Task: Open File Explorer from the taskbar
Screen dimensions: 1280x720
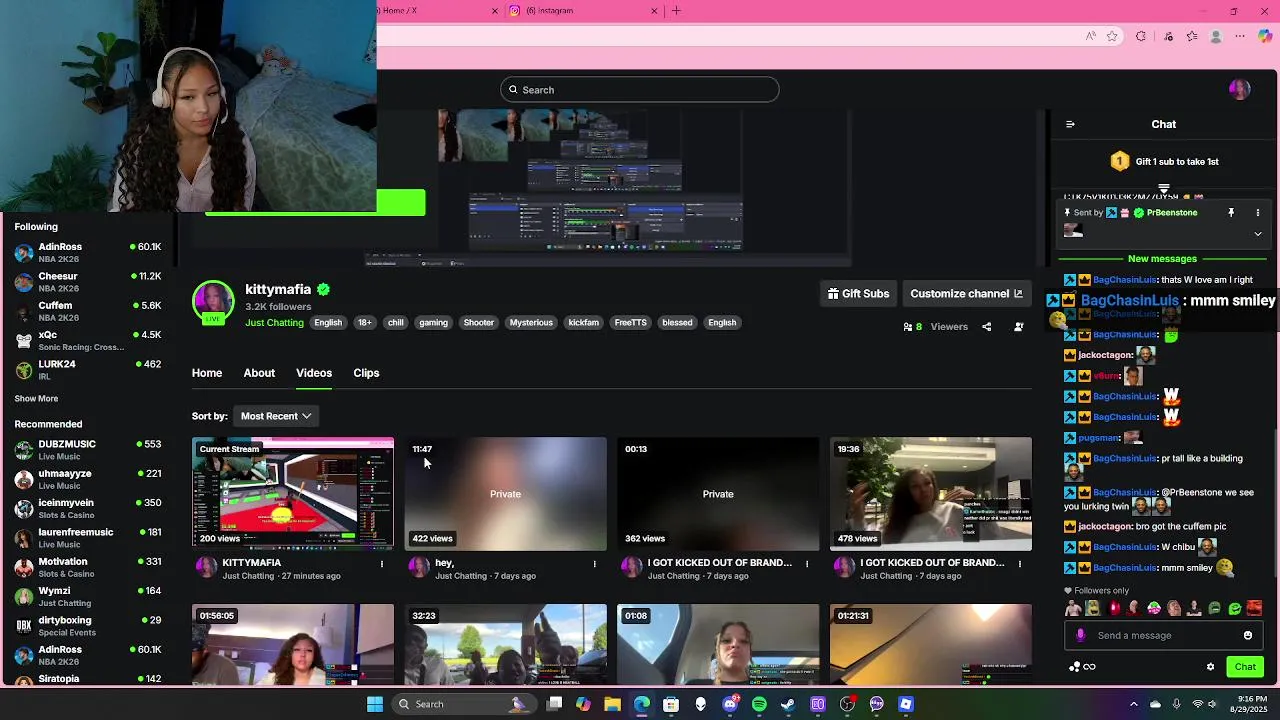Action: [x=612, y=704]
